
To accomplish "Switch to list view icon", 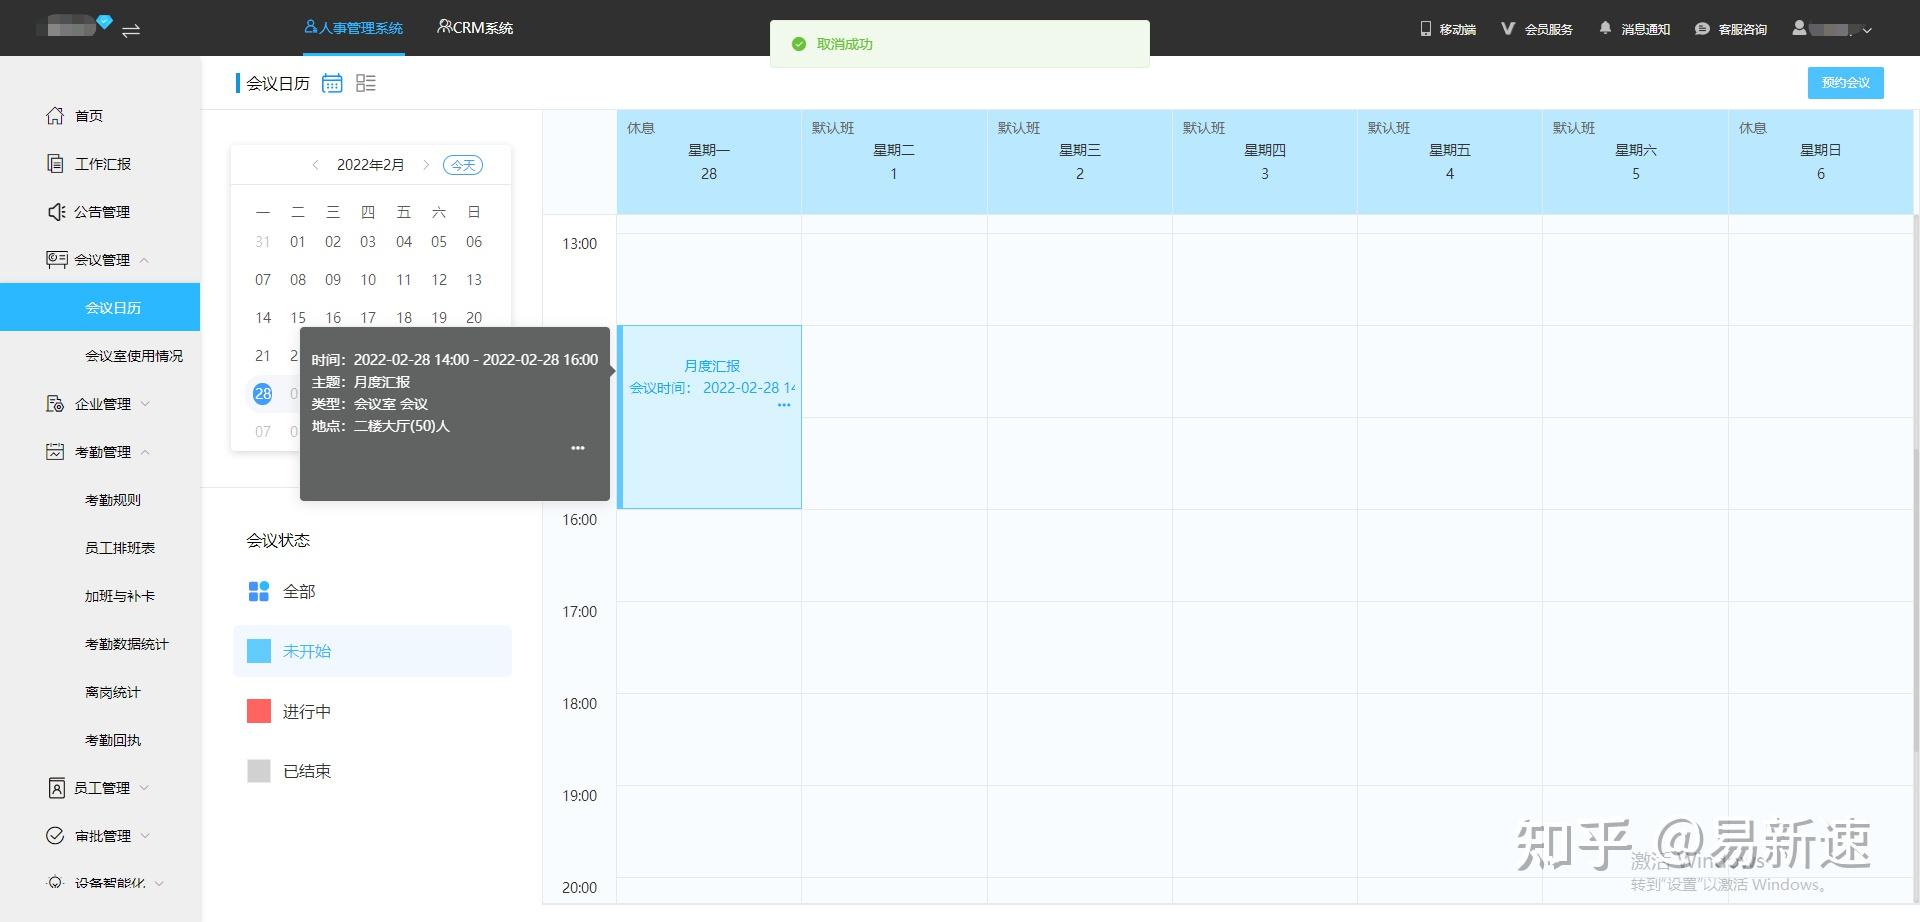I will [366, 83].
